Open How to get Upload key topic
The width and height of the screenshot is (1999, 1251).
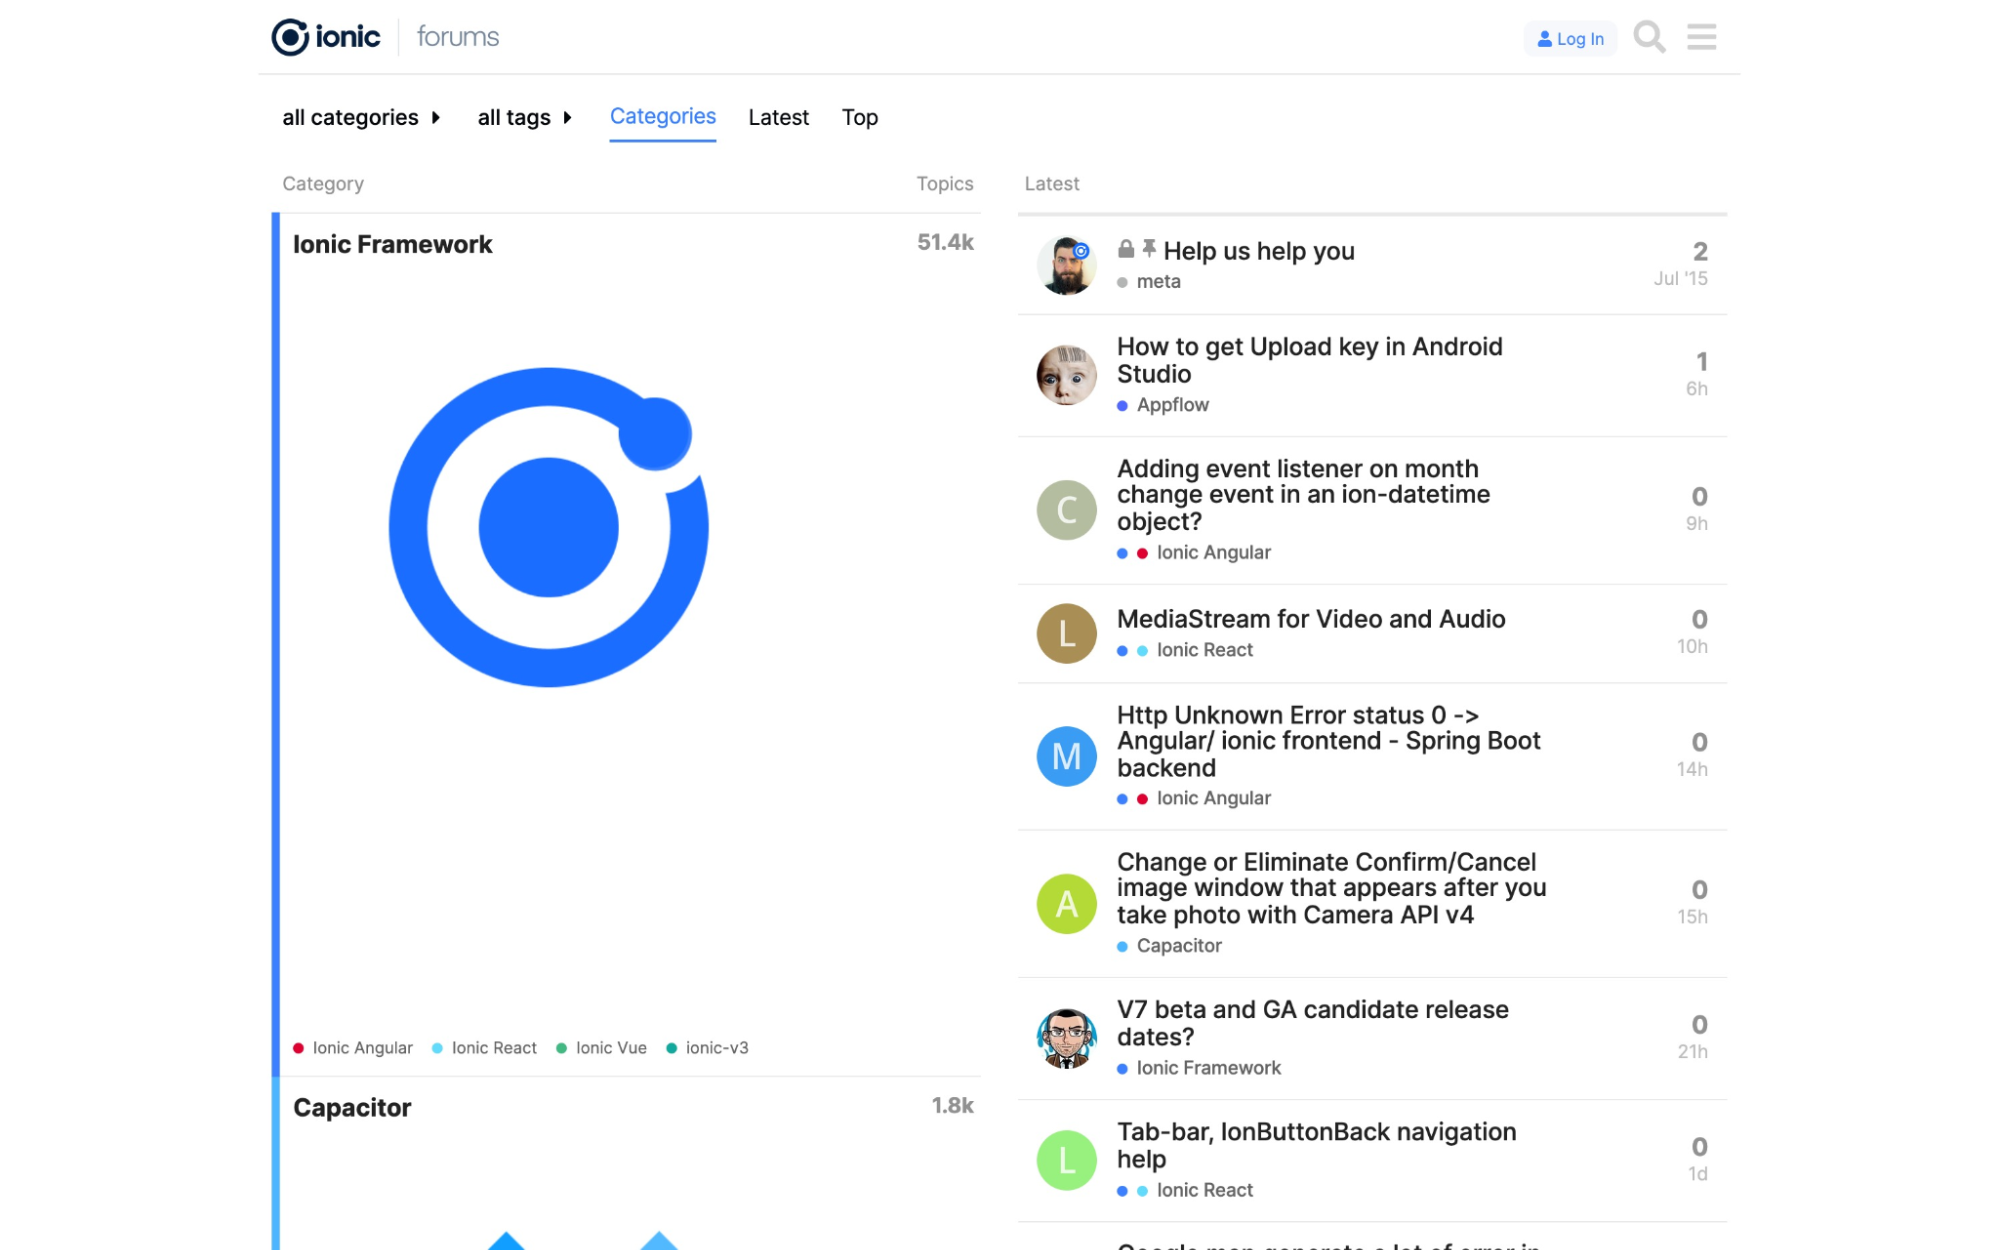(x=1309, y=360)
